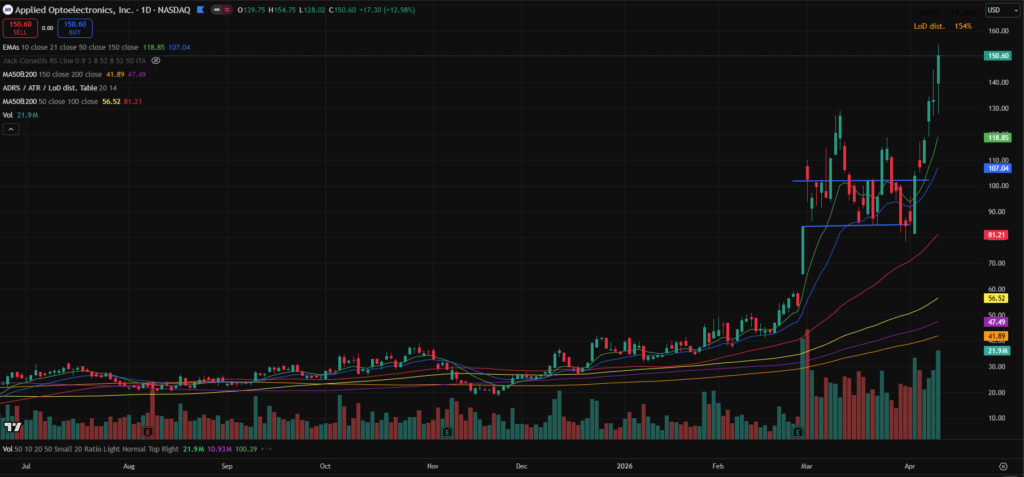Toggle the market status pill in header
1024x477 pixels.
[x=223, y=8]
